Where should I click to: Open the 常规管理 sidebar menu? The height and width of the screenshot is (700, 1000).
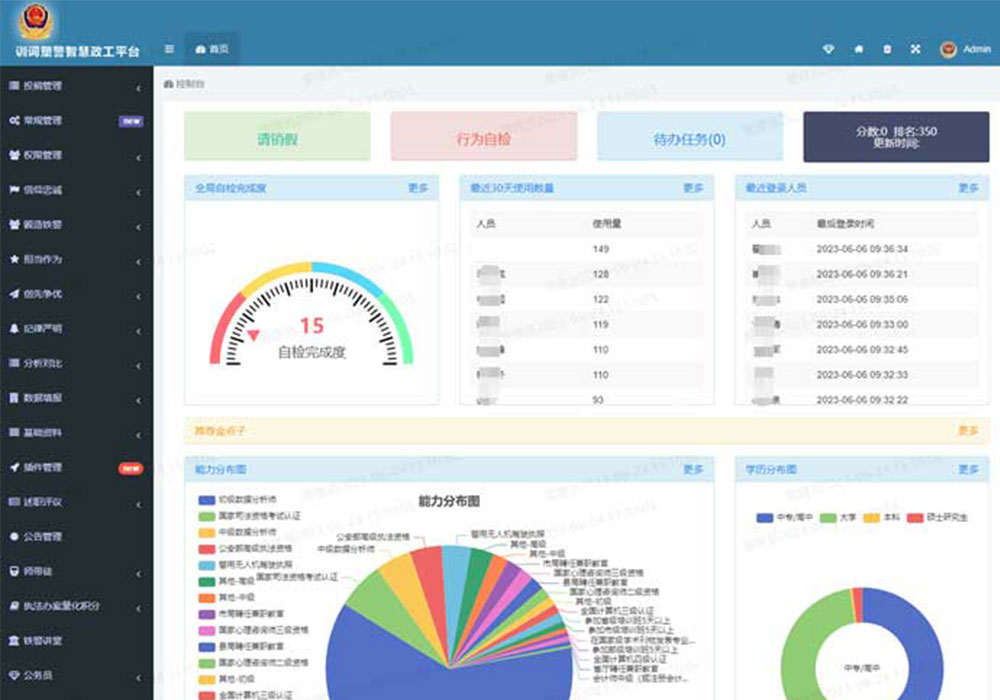[x=77, y=120]
